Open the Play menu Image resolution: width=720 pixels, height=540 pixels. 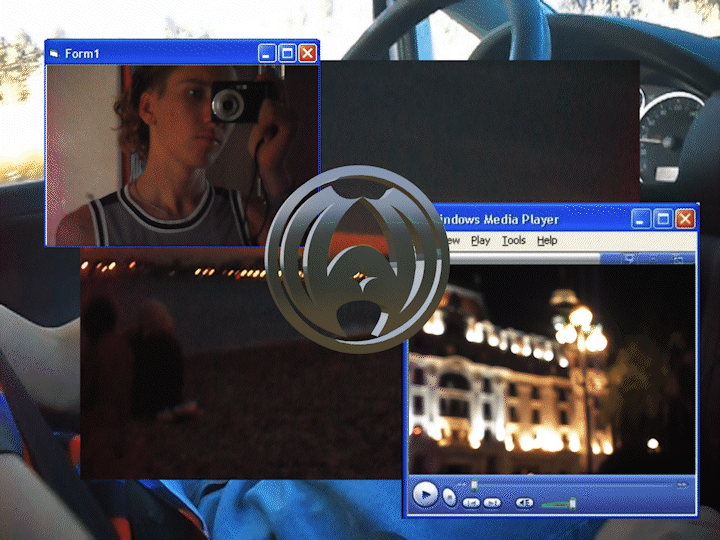pos(481,241)
